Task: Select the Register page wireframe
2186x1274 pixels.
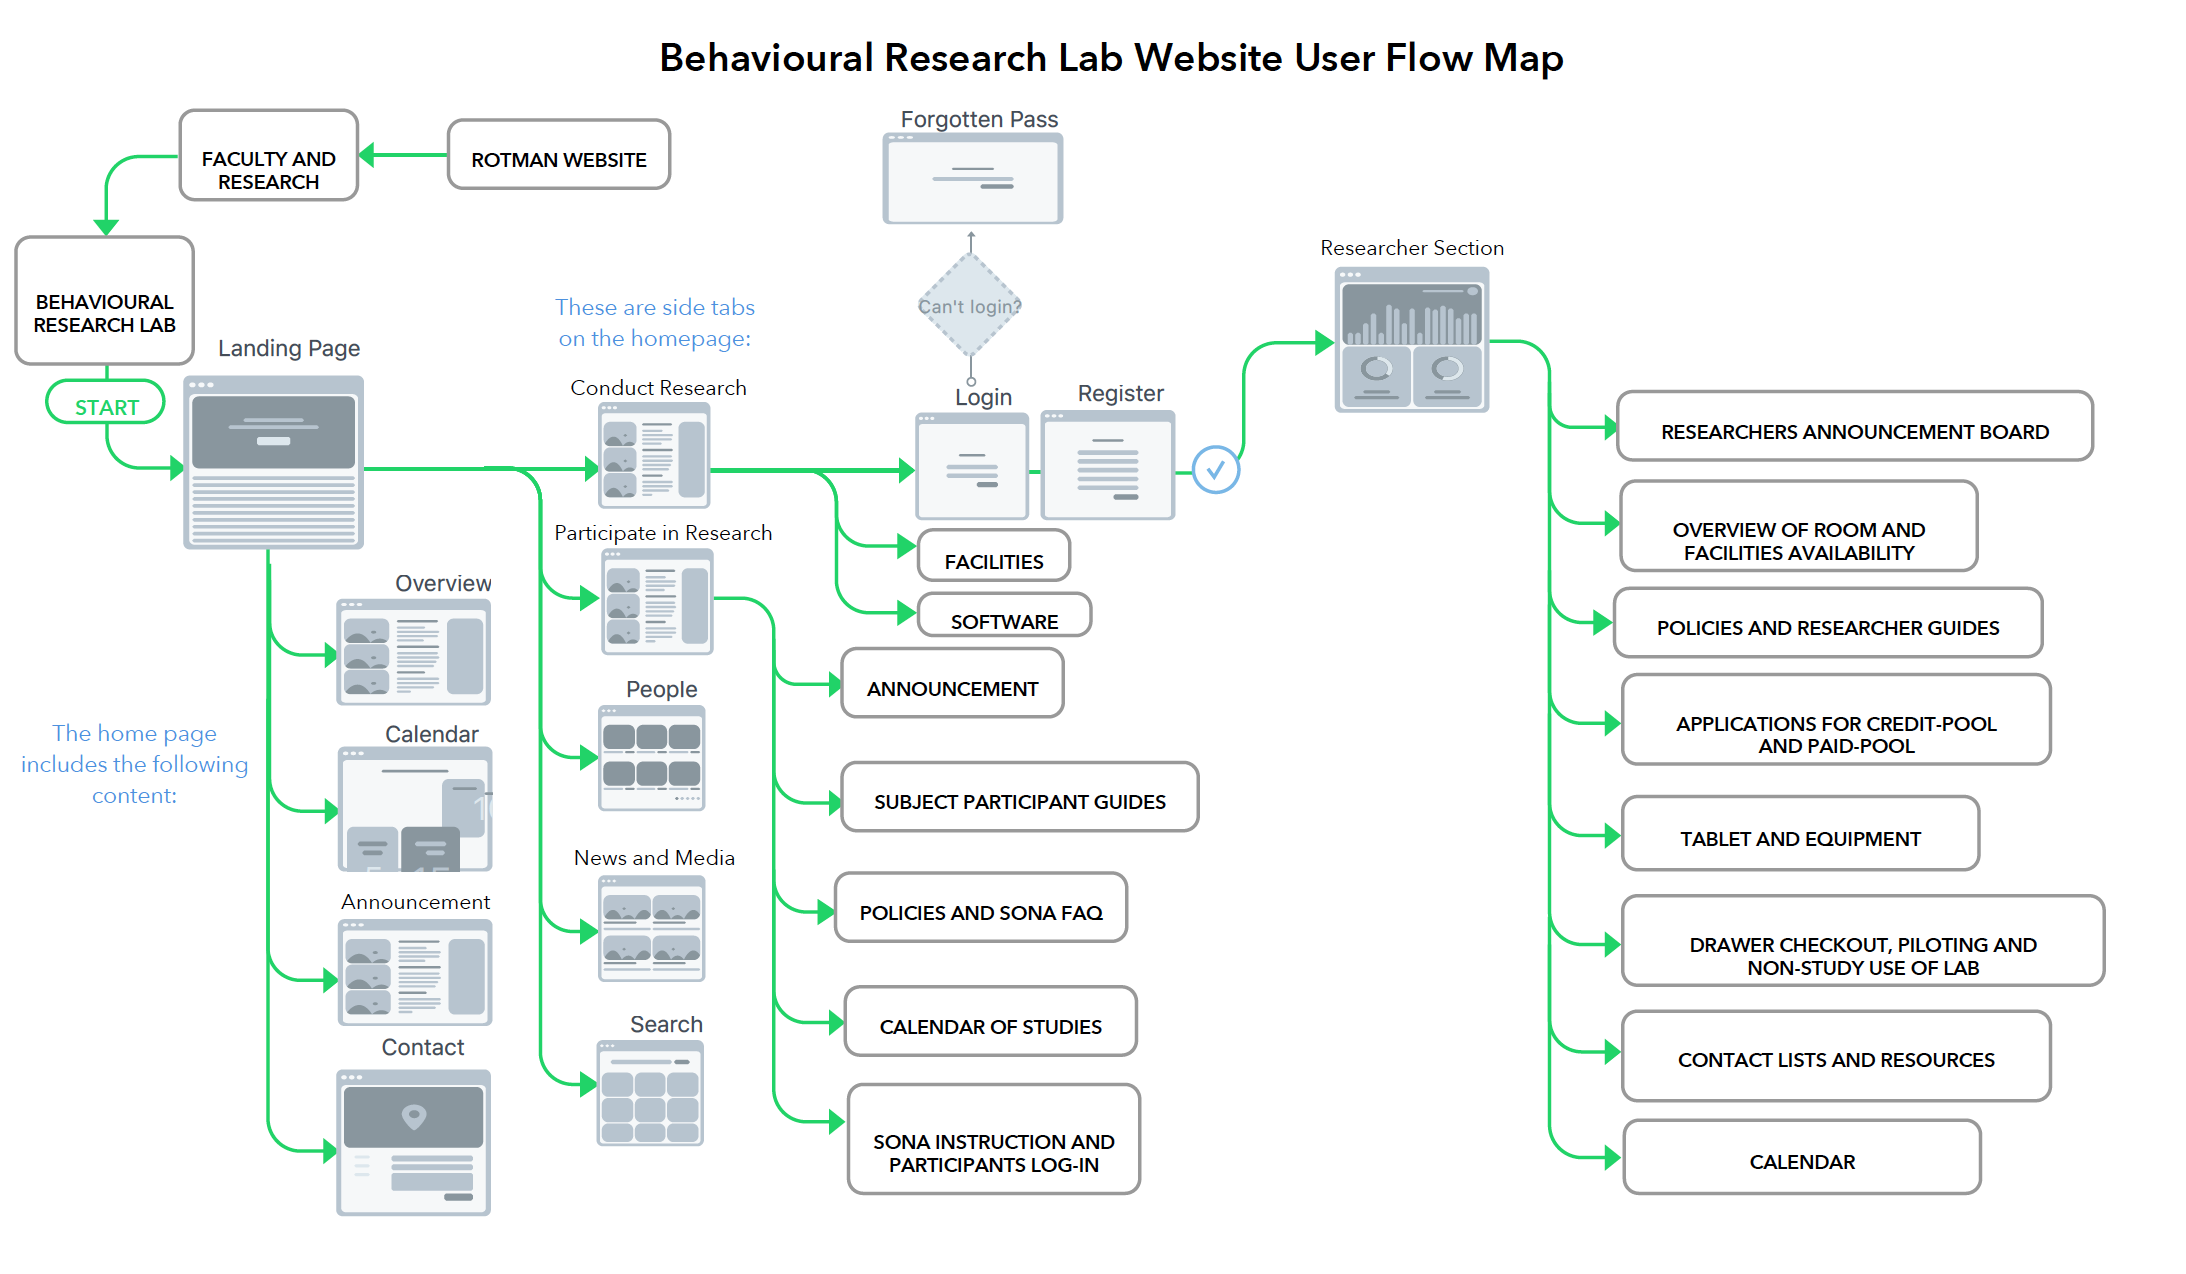Action: point(1108,465)
